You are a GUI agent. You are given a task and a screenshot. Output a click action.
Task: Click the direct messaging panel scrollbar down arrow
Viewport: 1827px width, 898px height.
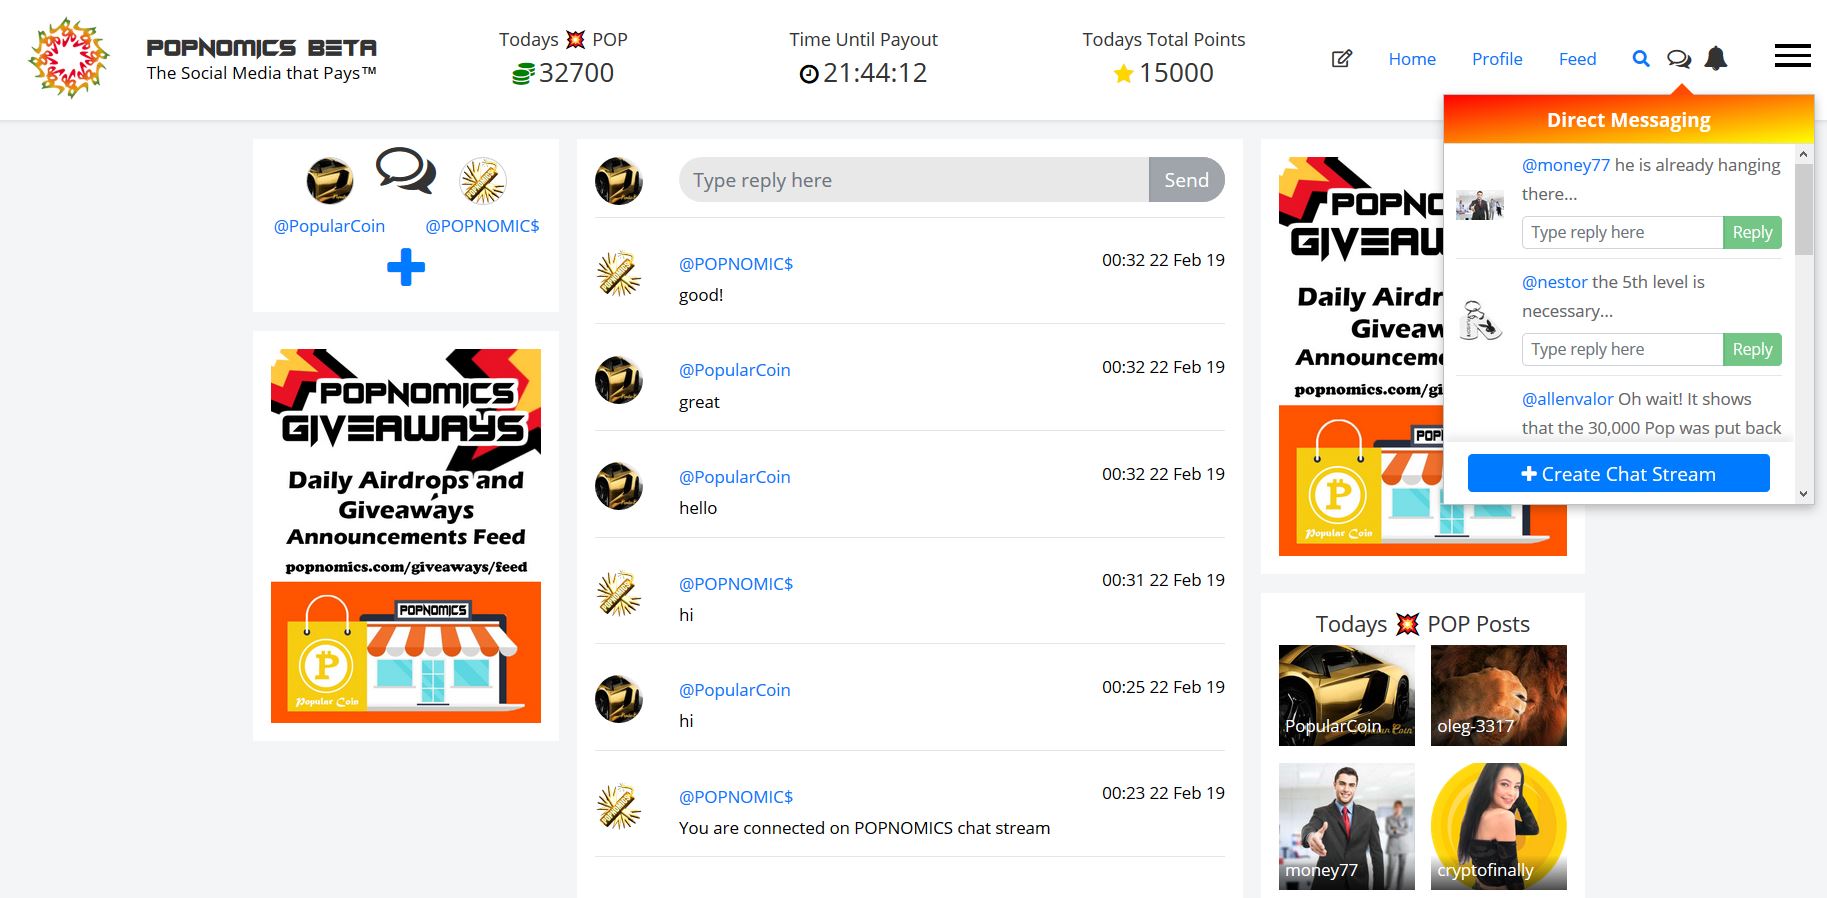(x=1803, y=493)
